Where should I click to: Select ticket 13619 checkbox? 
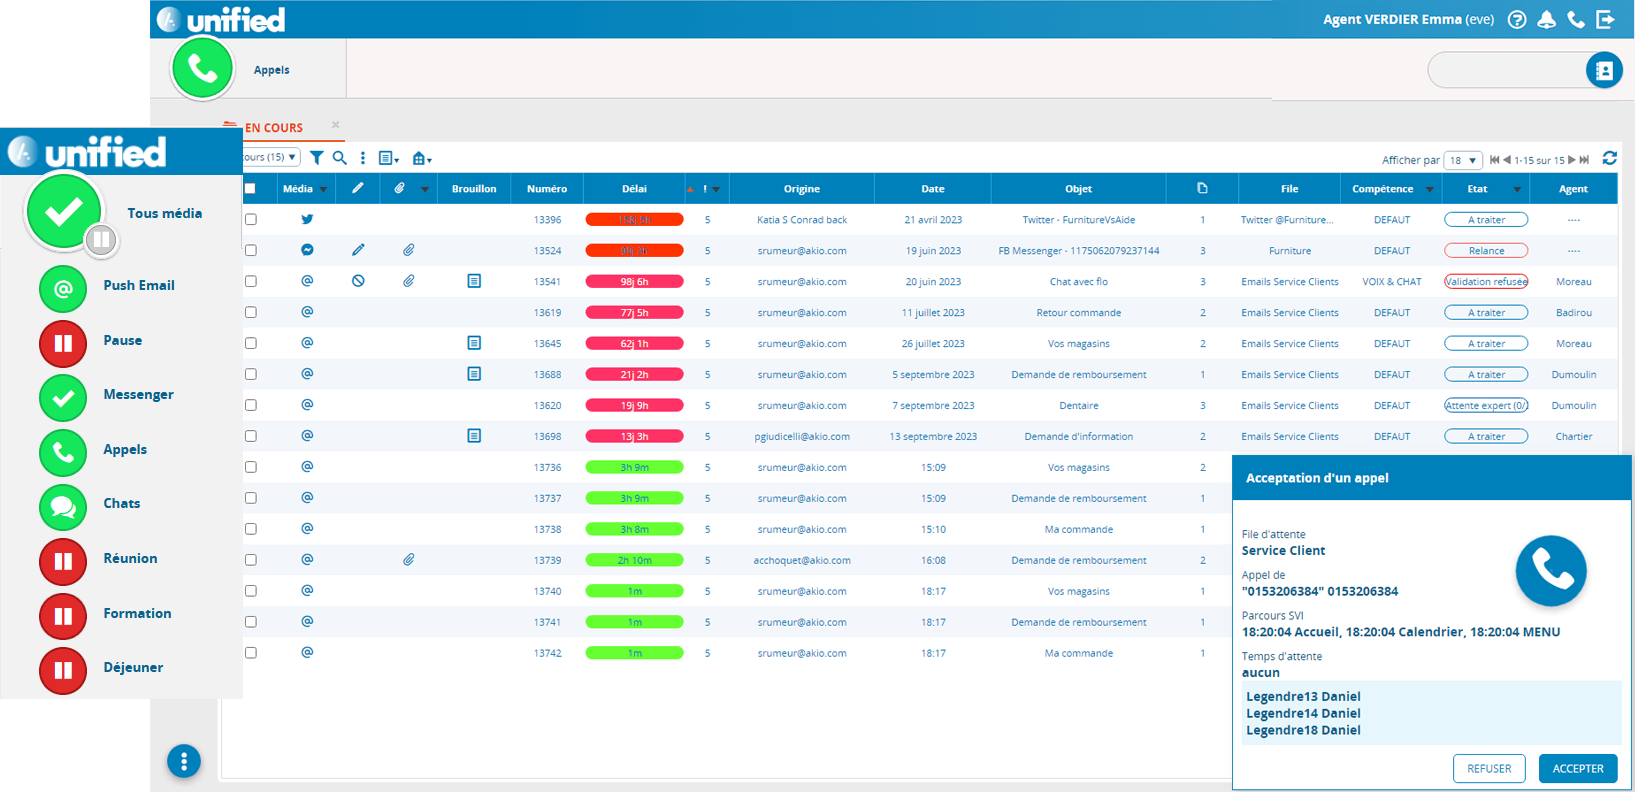point(251,312)
